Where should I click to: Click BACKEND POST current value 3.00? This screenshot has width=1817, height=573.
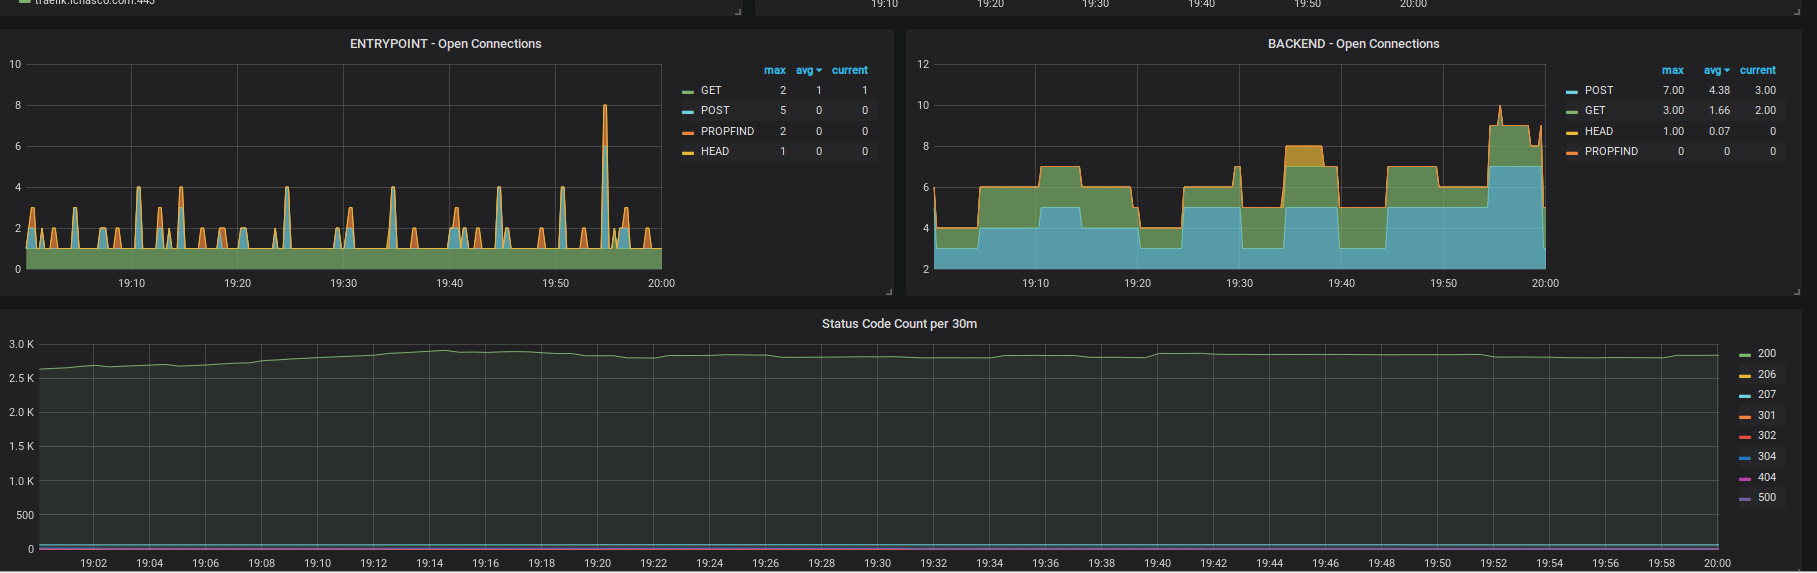1765,90
